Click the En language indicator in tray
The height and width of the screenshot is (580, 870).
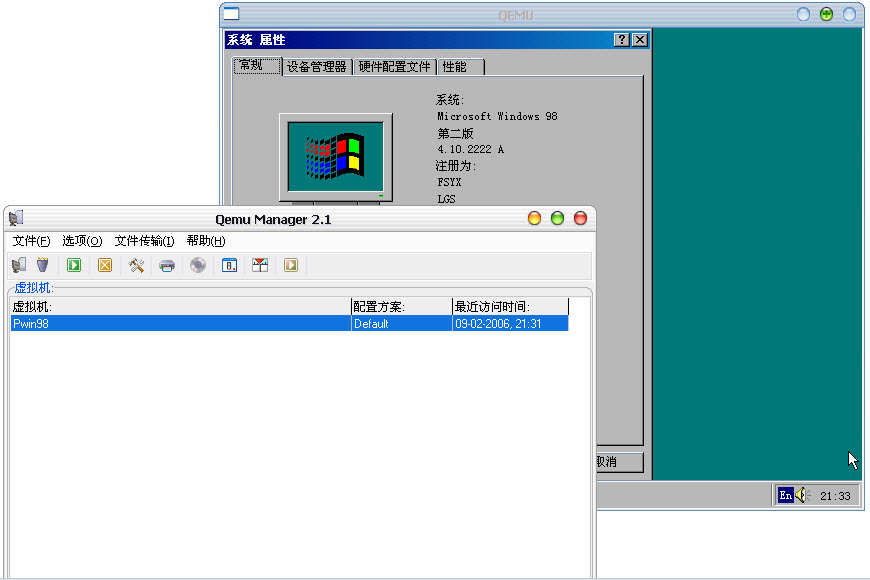786,495
